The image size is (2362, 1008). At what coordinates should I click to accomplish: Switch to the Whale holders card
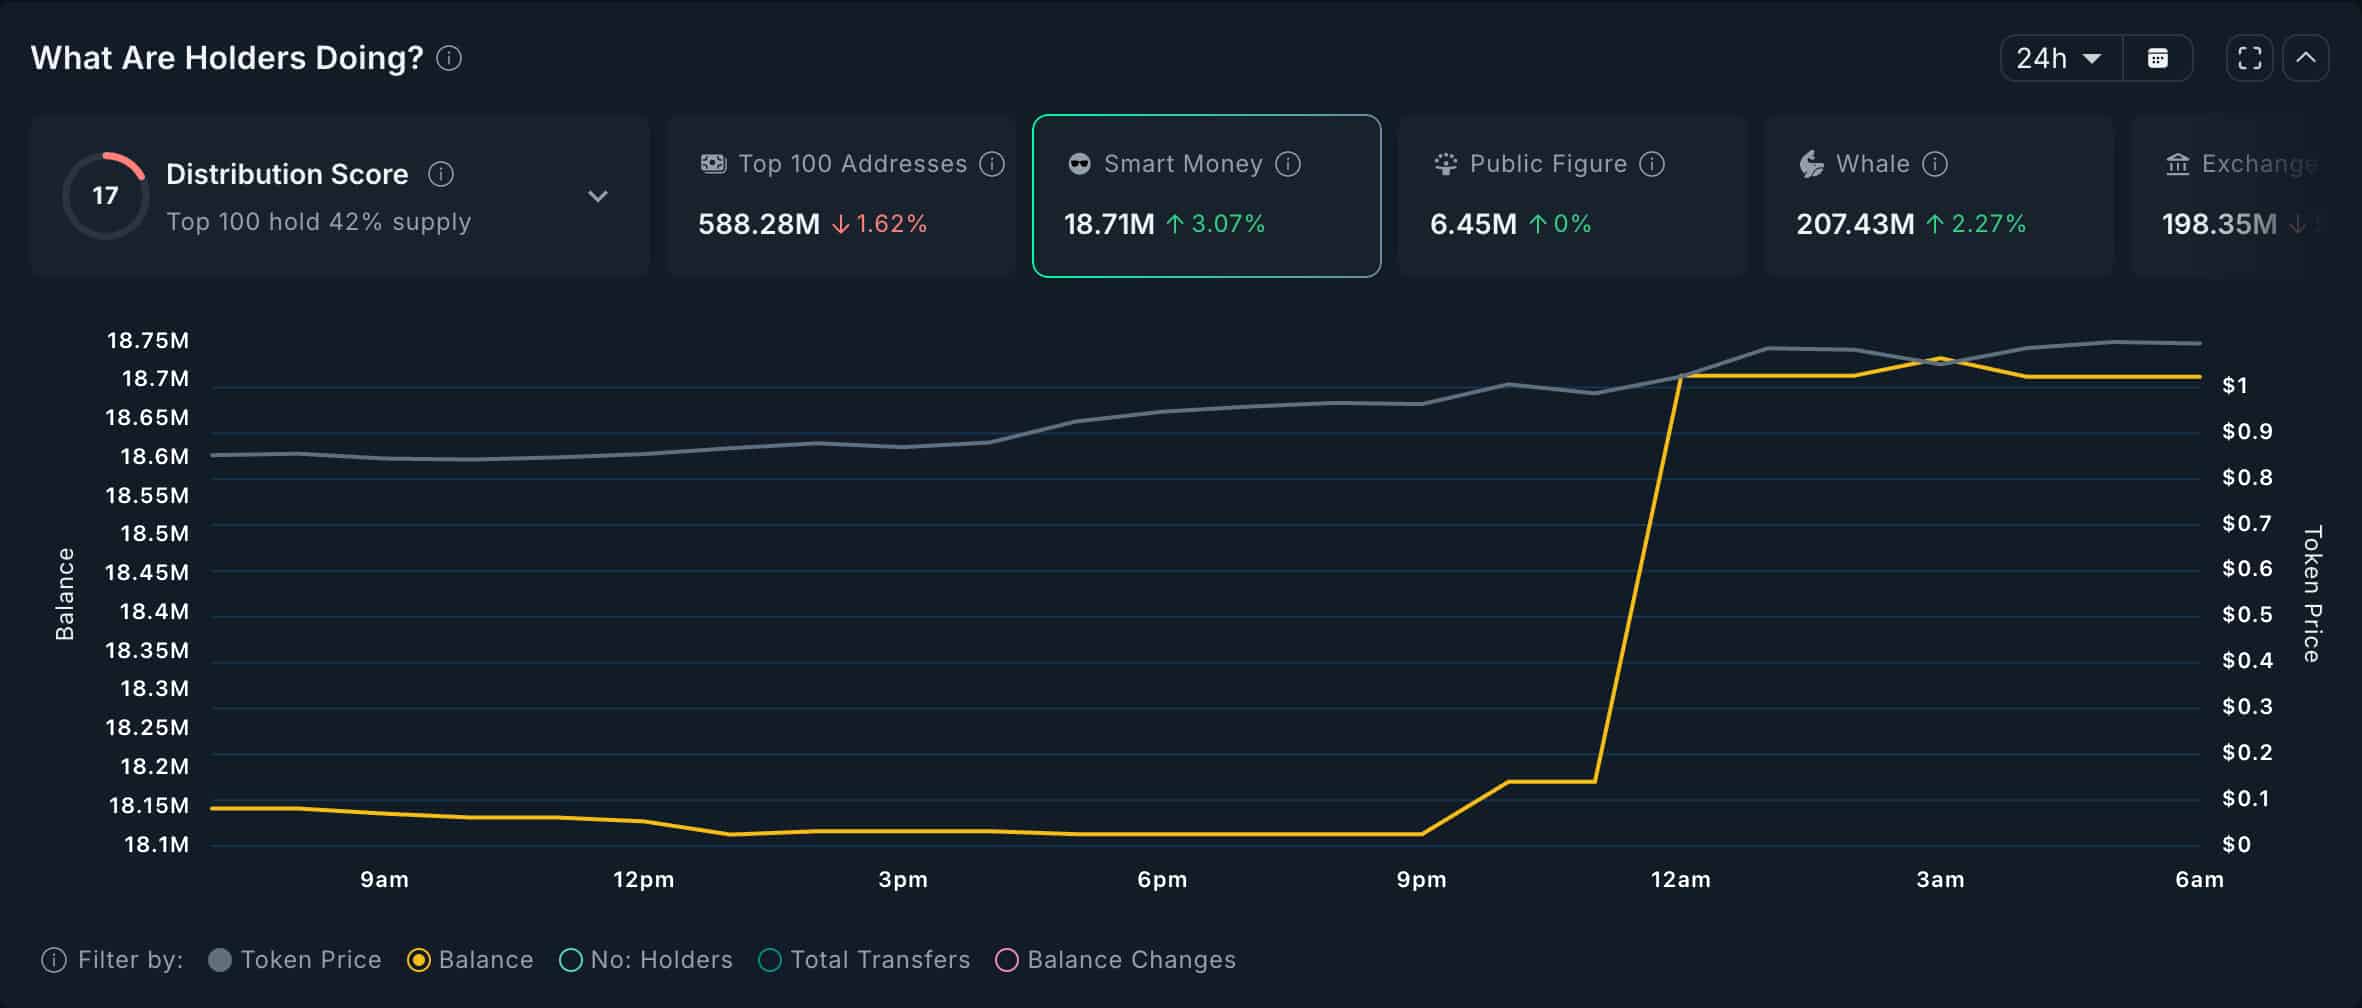tap(1937, 196)
